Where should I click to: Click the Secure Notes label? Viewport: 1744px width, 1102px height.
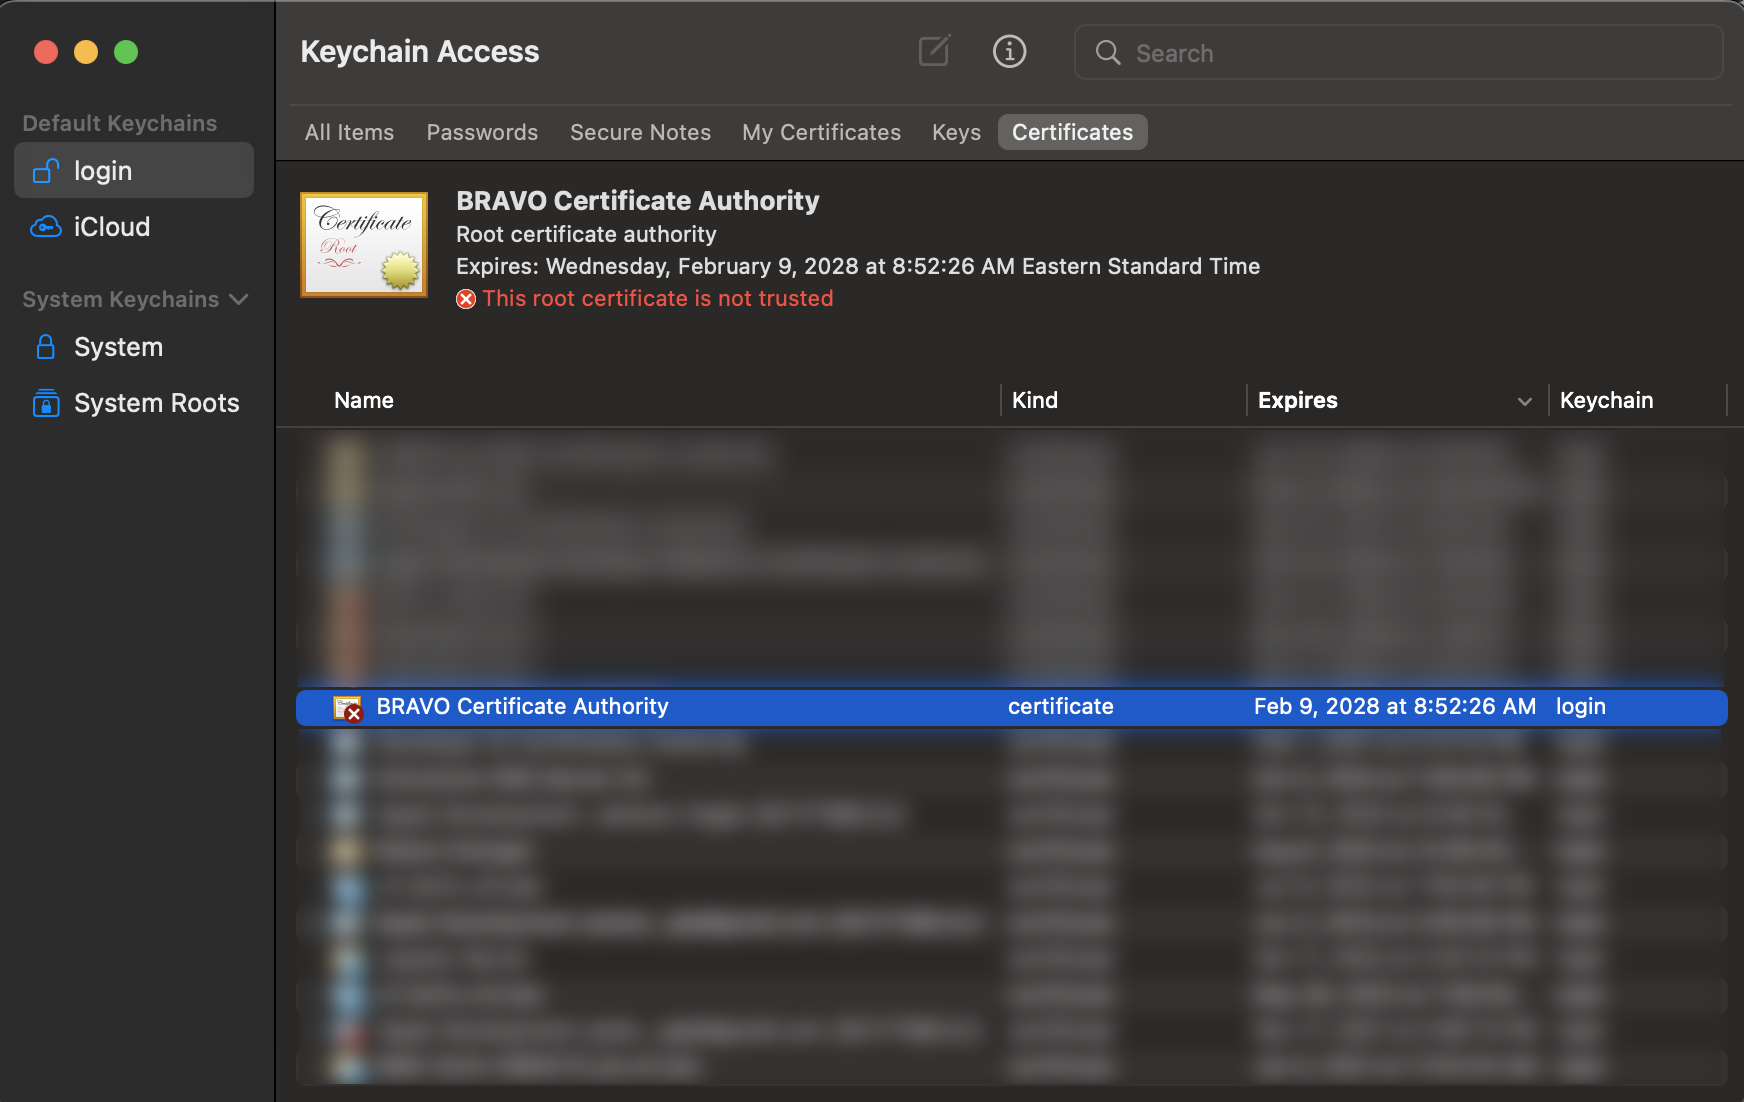pos(640,131)
